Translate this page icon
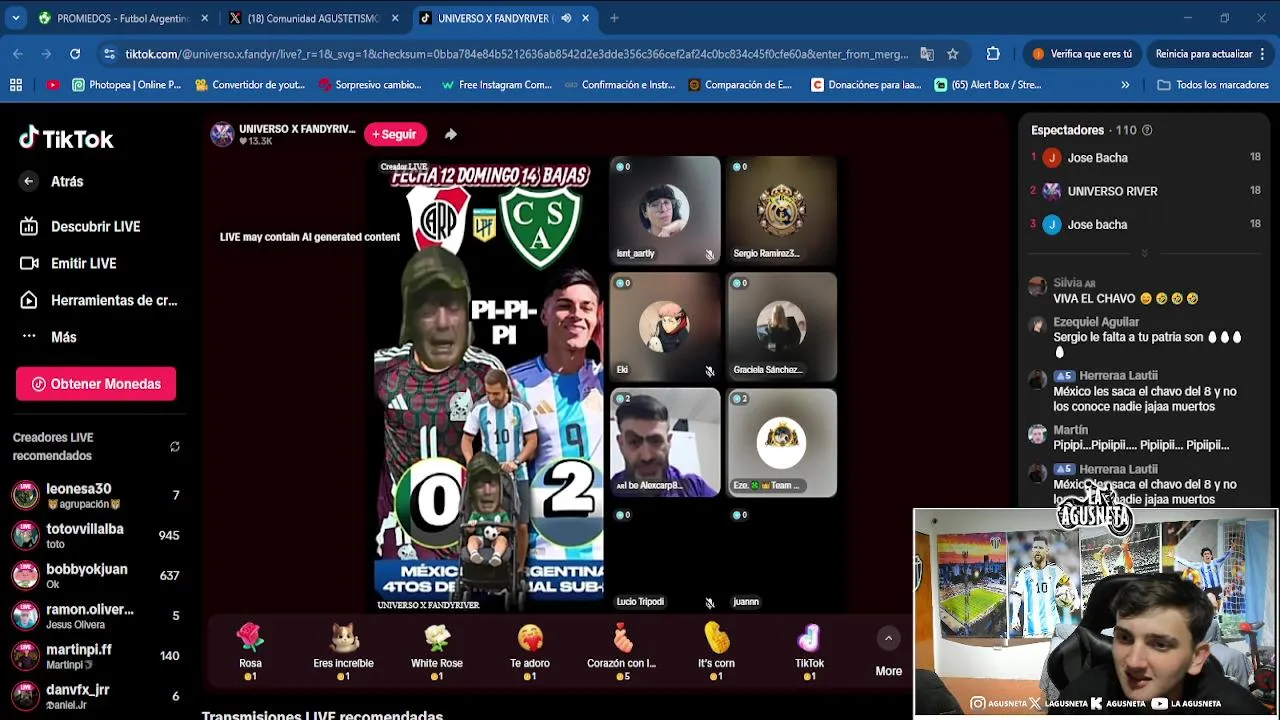The height and width of the screenshot is (720, 1280). pos(927,54)
